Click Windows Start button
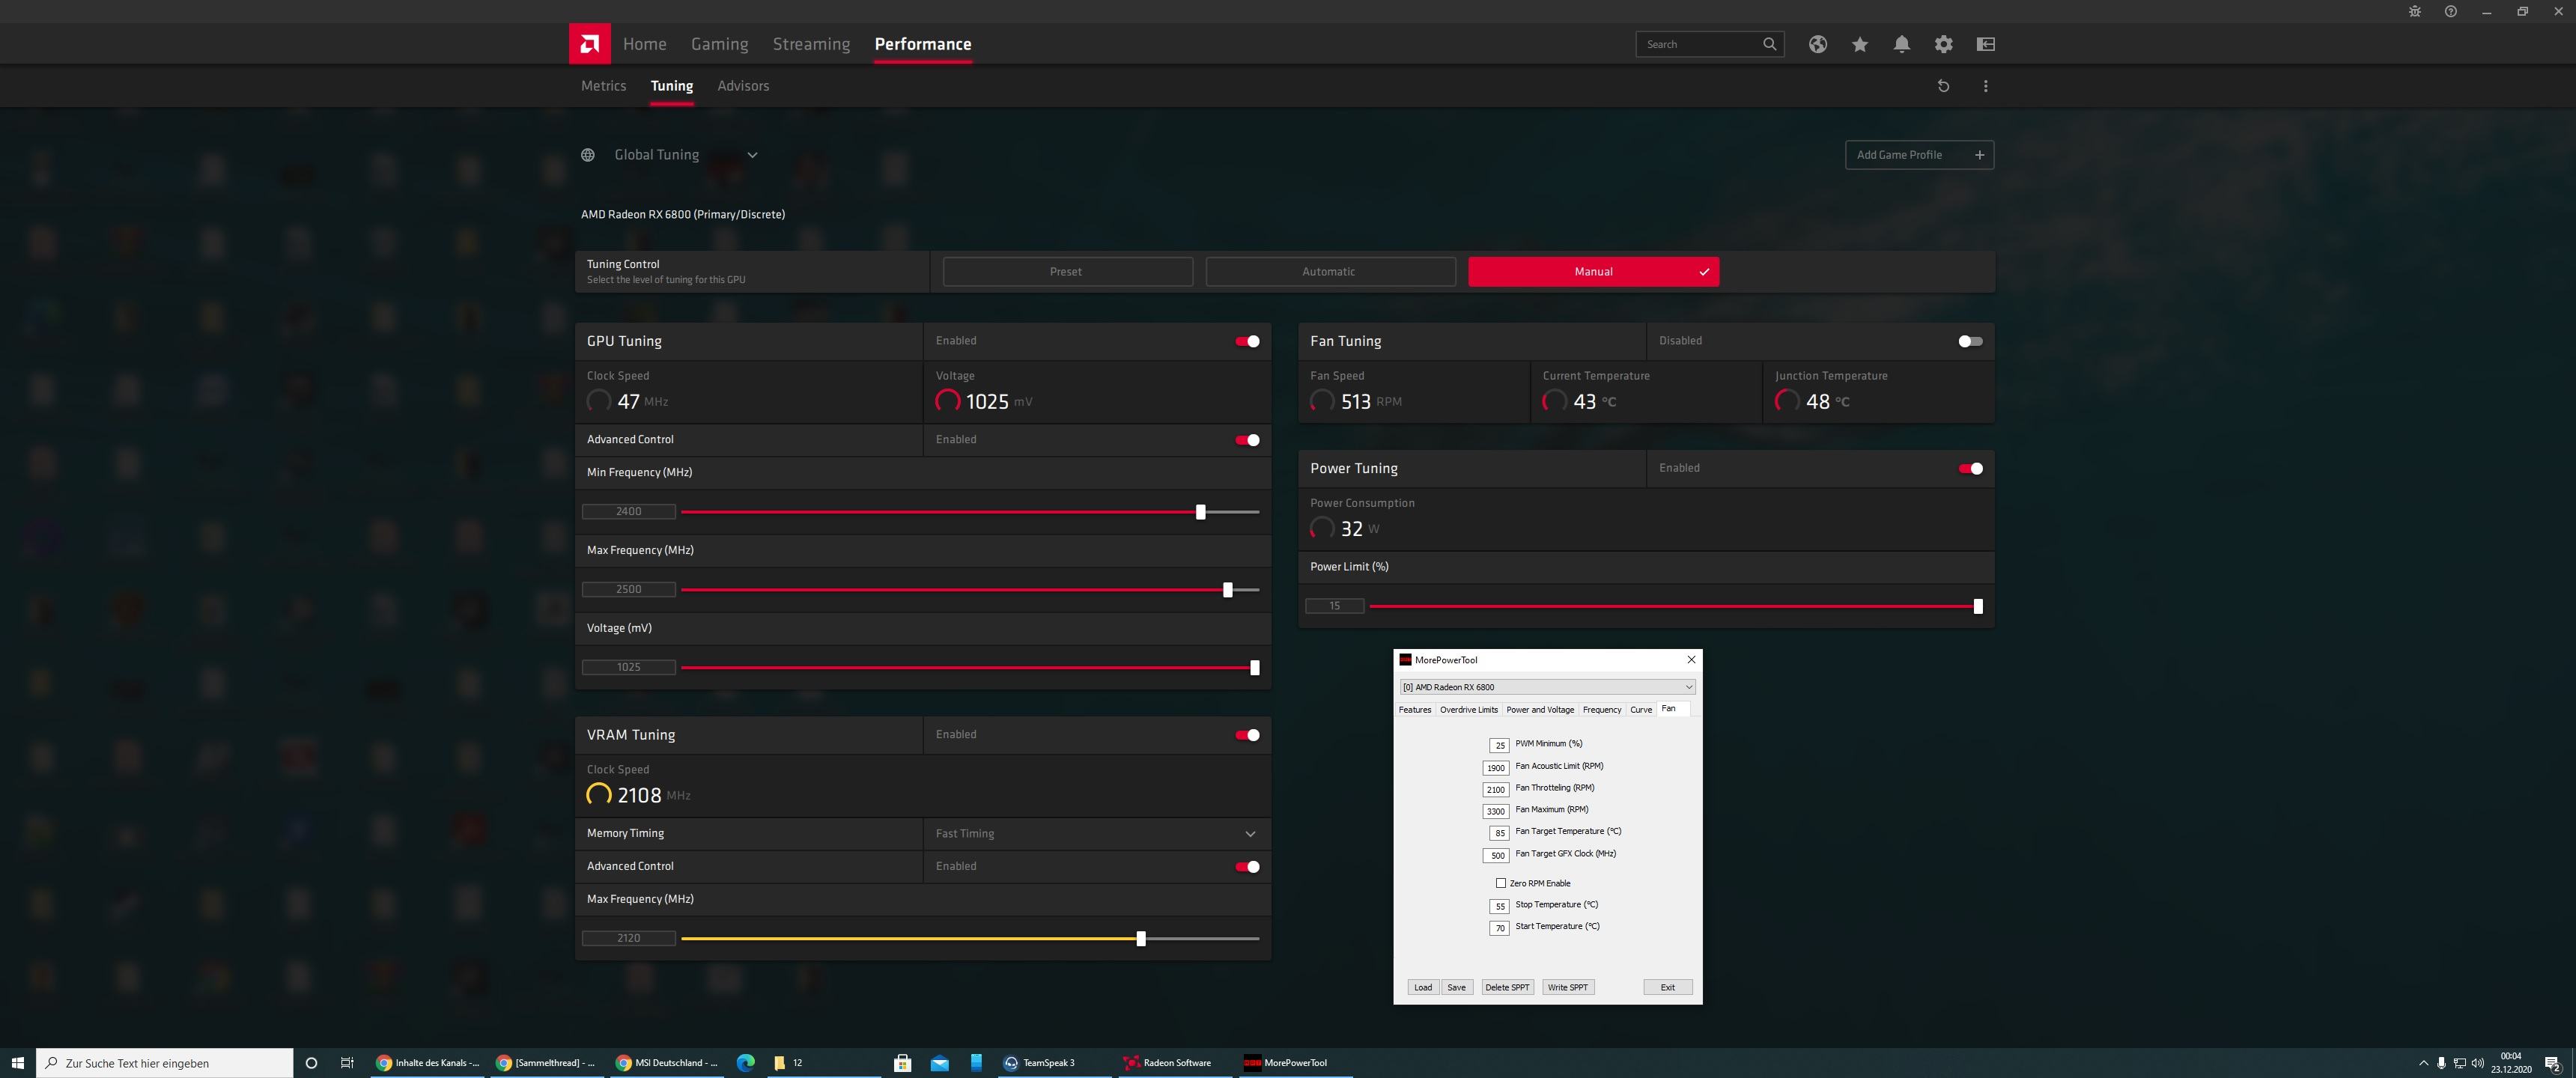Viewport: 2576px width, 1078px height. tap(17, 1062)
